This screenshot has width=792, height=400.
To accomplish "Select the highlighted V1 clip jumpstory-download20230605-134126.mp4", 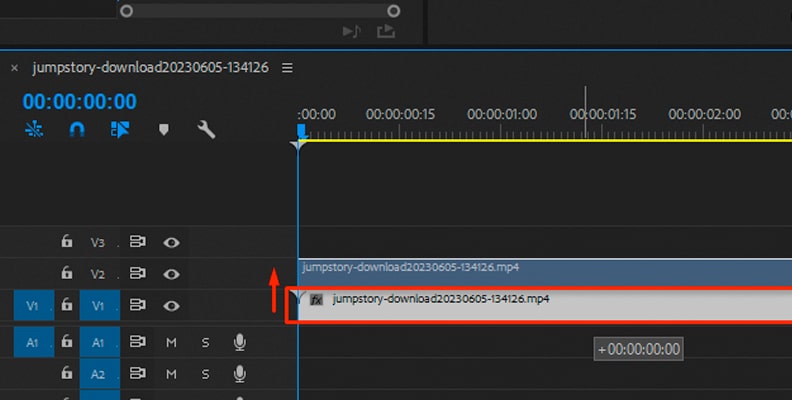I will [545, 305].
